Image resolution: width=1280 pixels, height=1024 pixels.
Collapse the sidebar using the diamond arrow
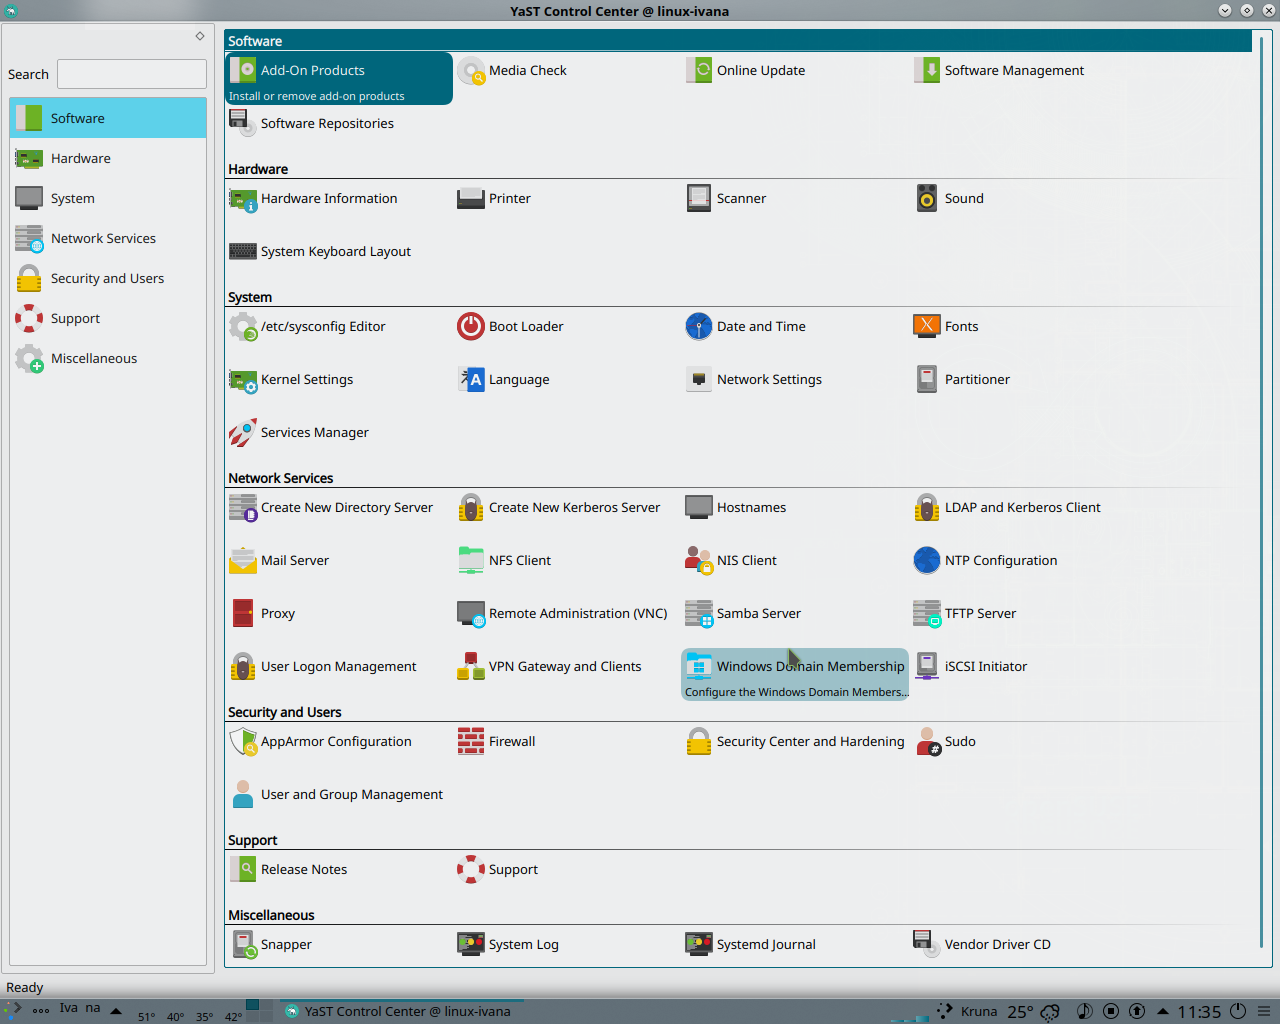point(200,35)
